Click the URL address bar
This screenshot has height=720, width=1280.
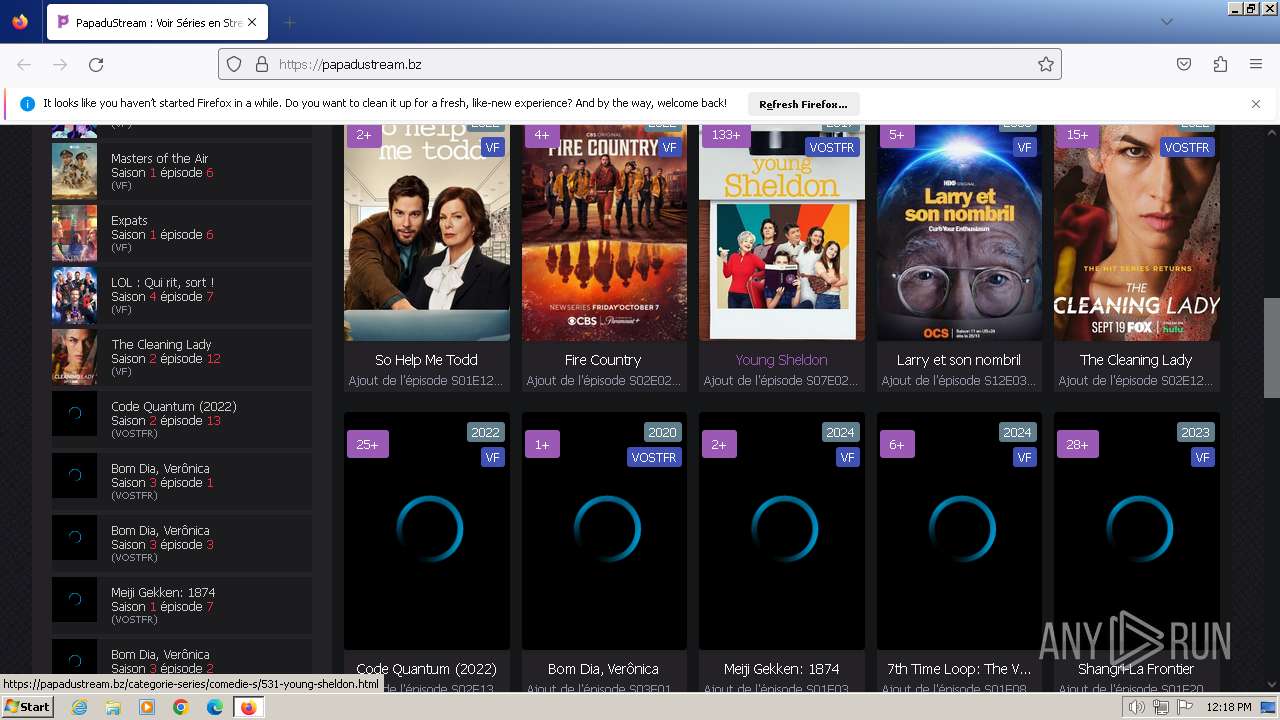point(640,64)
